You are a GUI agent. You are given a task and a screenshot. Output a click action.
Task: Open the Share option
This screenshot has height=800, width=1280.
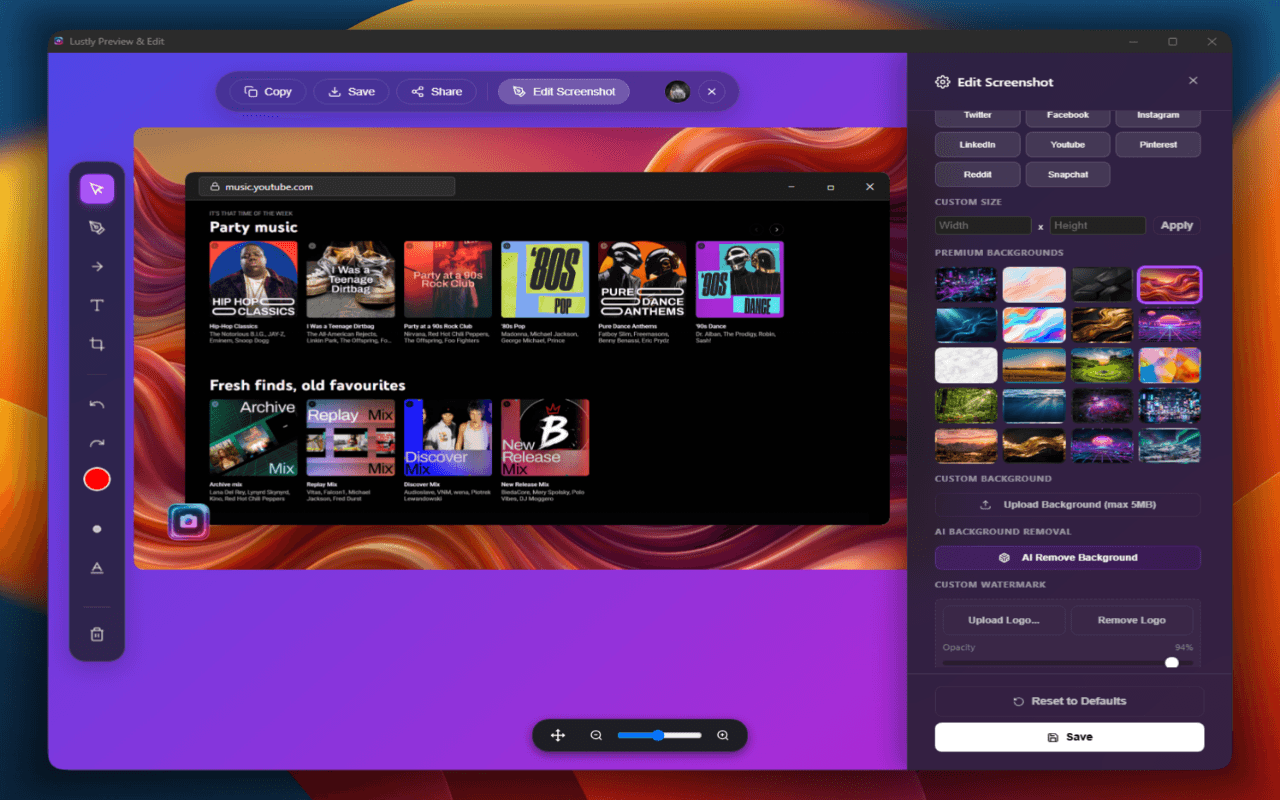pos(436,91)
